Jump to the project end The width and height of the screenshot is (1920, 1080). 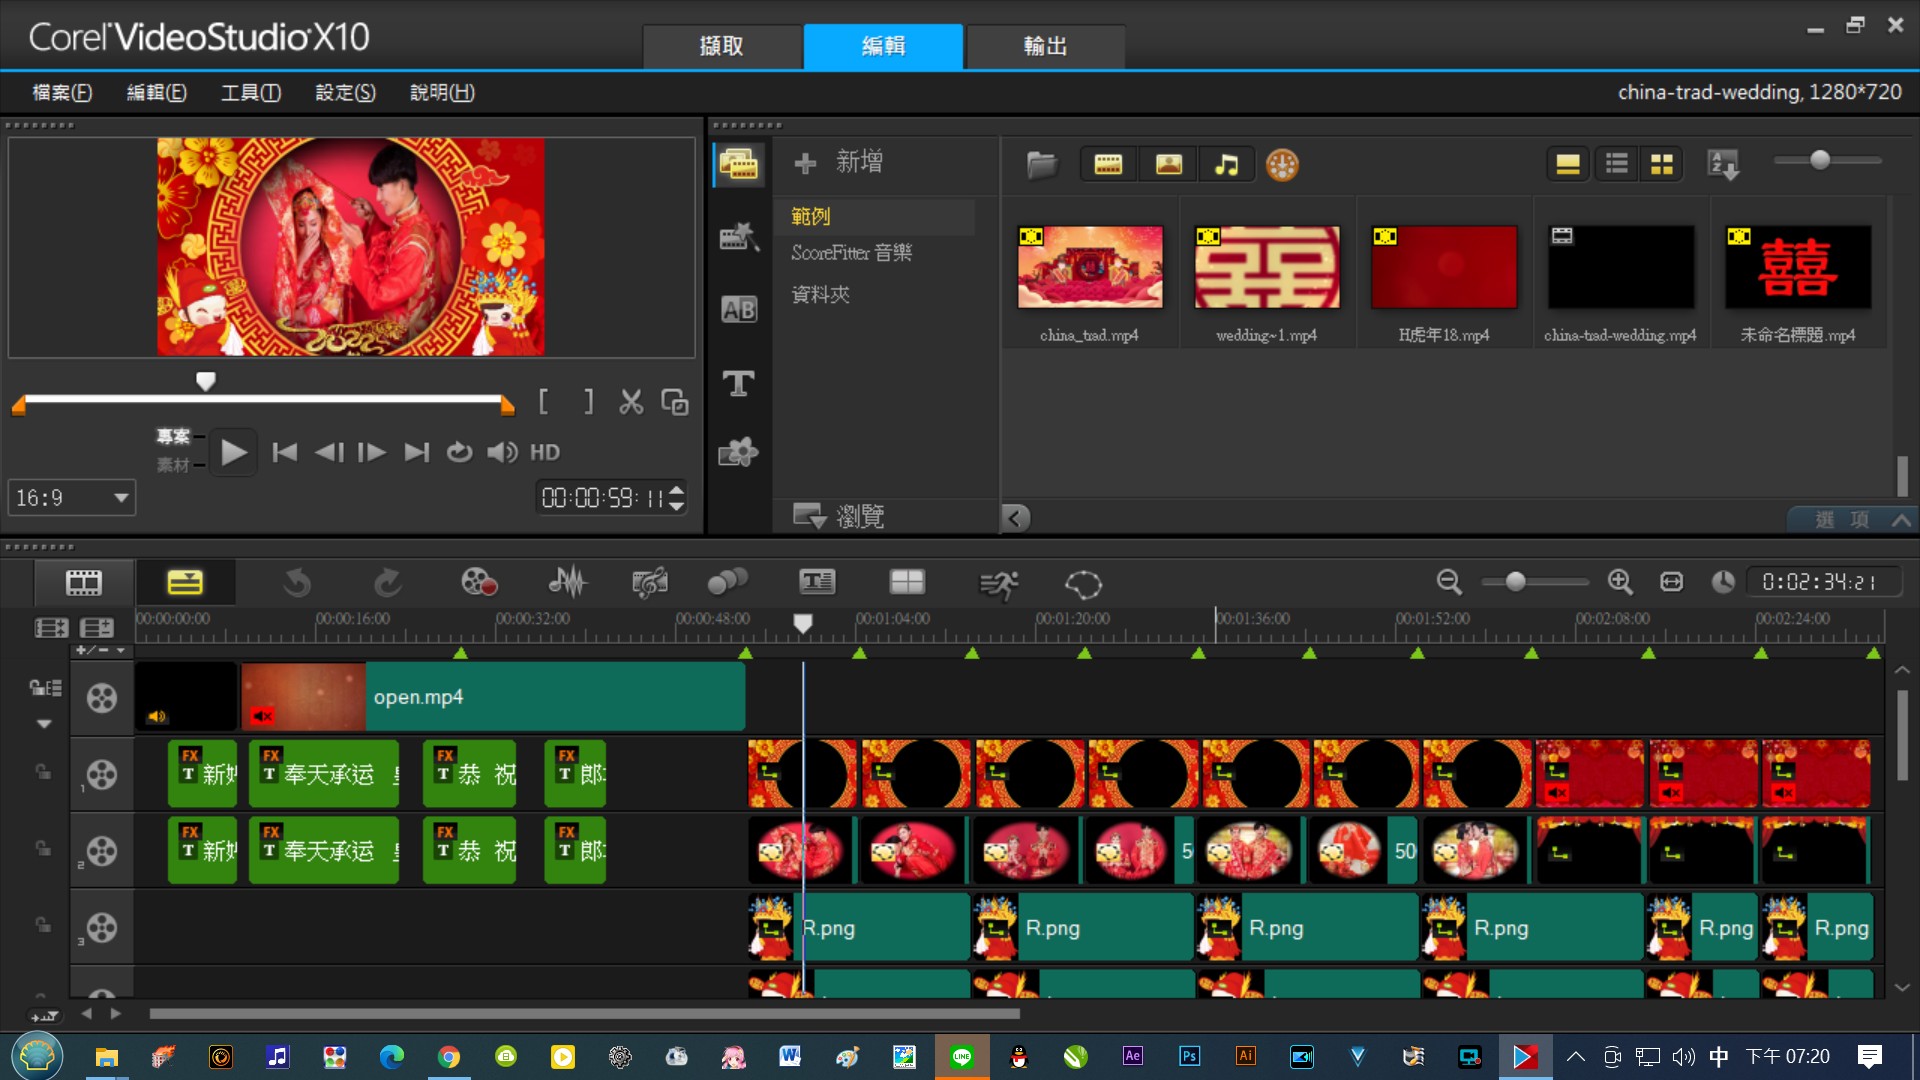[x=416, y=453]
